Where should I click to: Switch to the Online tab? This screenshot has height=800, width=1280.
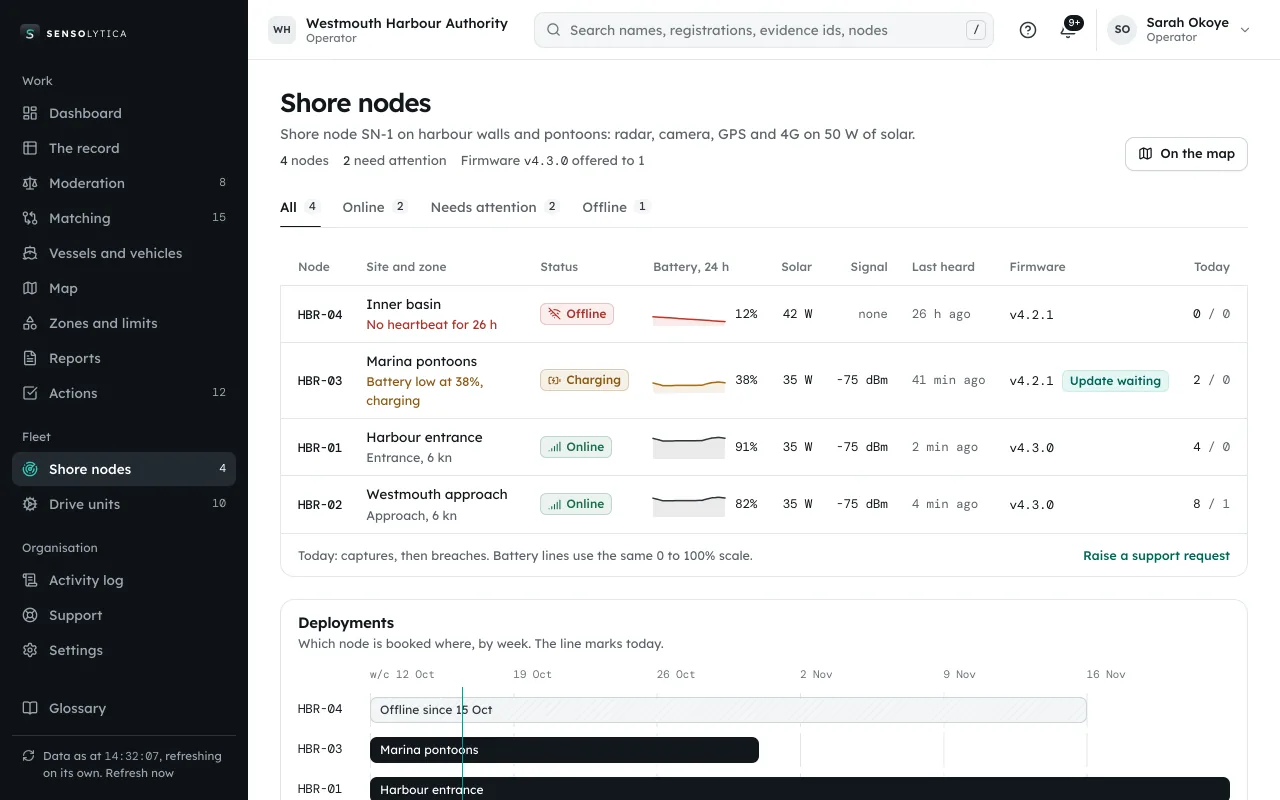[x=375, y=207]
